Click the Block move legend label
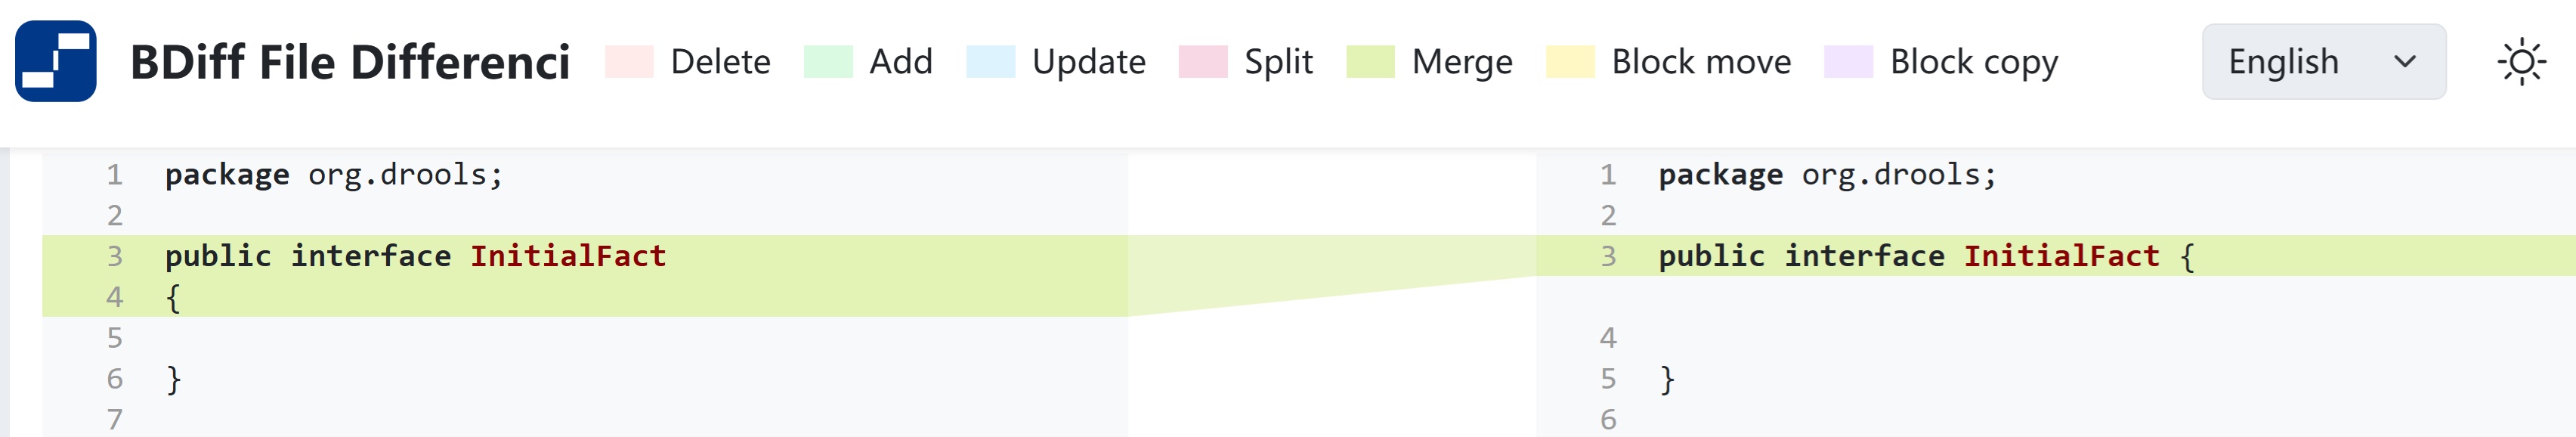The image size is (2576, 437). point(1701,62)
